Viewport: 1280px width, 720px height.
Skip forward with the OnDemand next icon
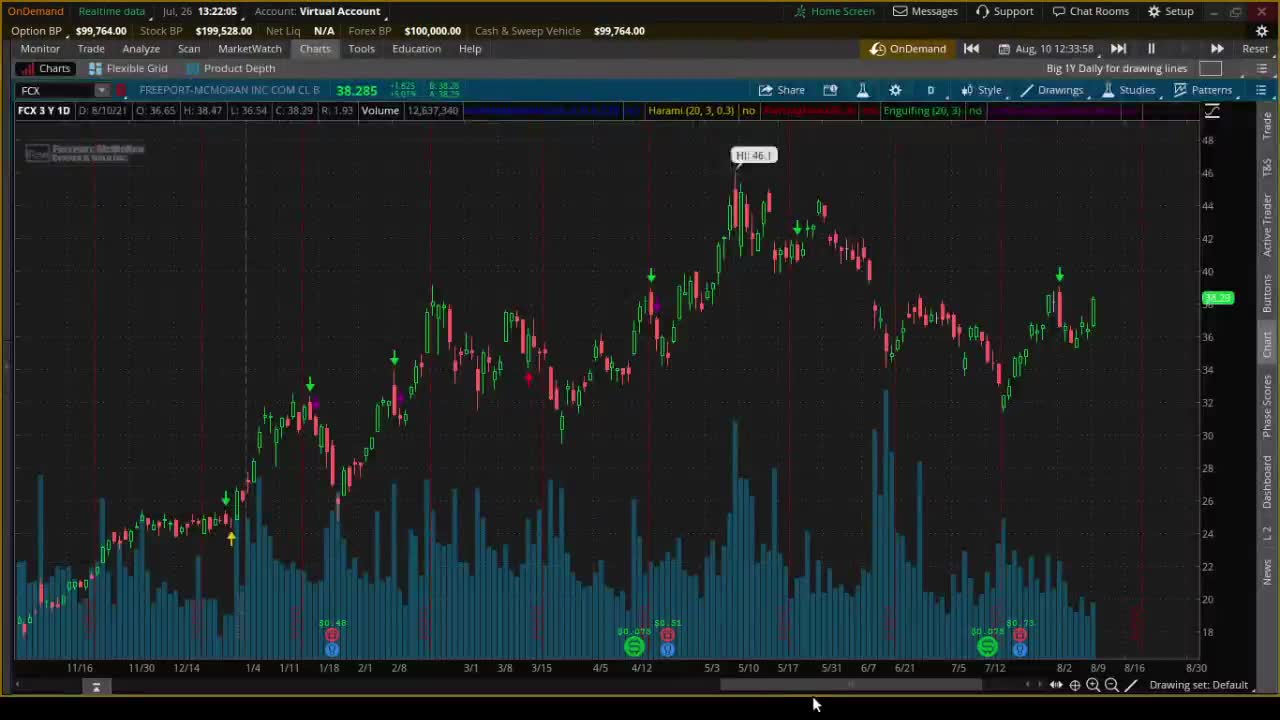(x=1118, y=48)
